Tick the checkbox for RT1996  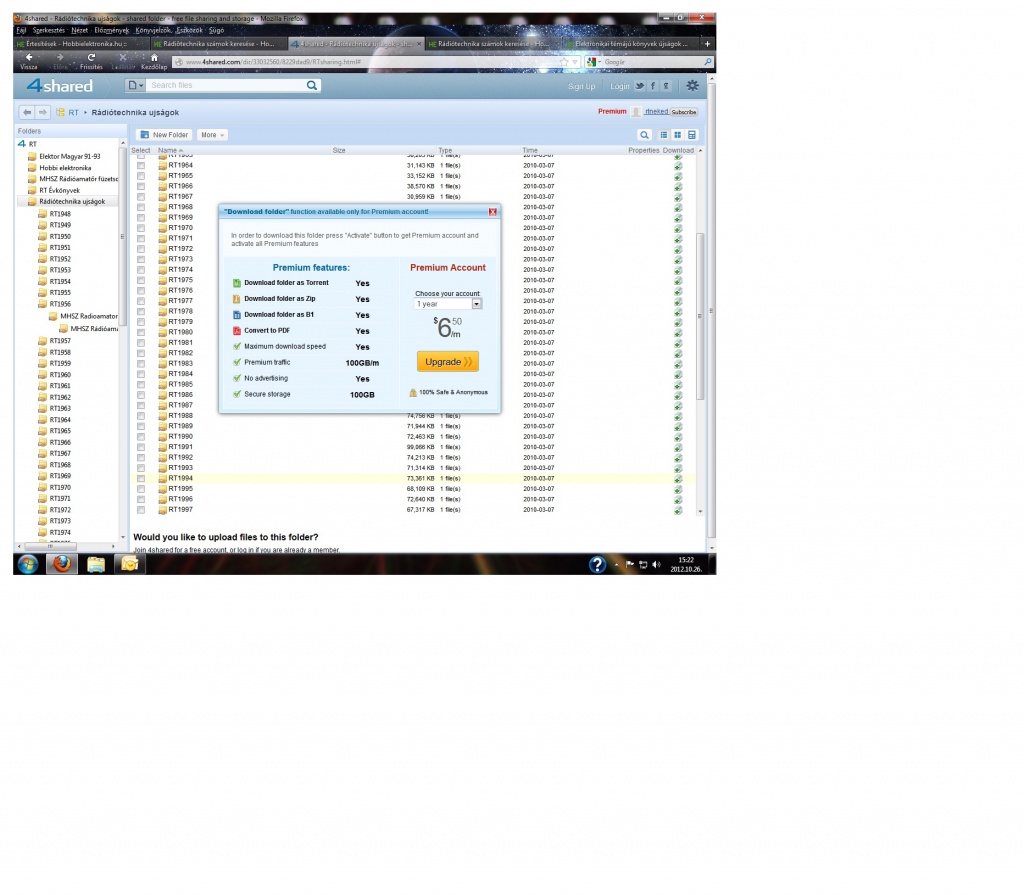tap(141, 500)
